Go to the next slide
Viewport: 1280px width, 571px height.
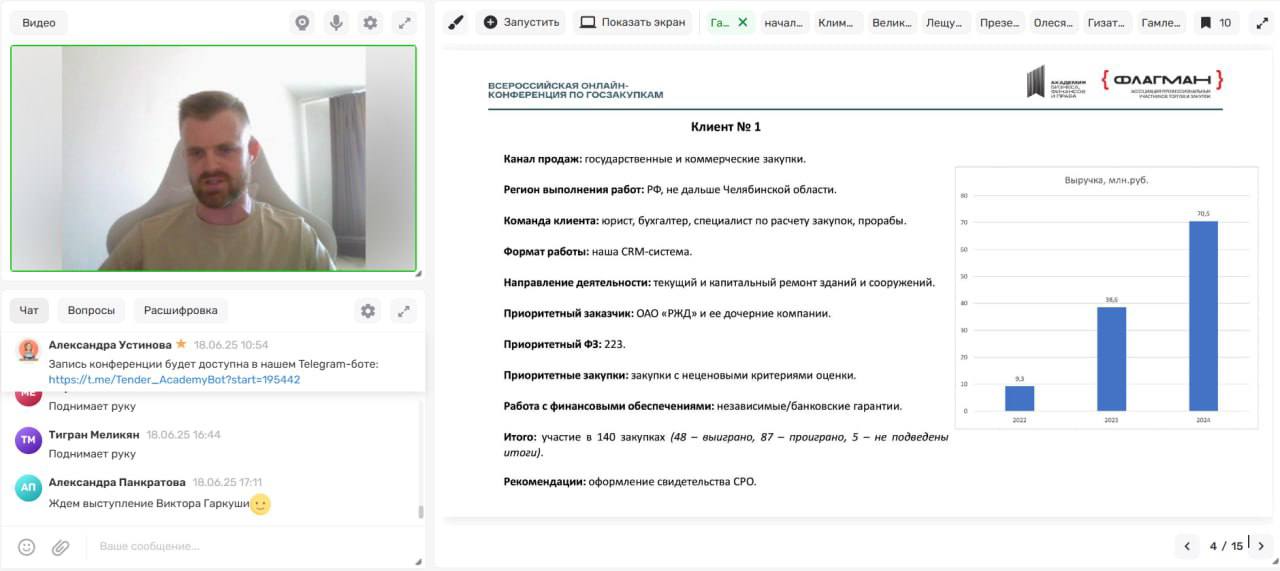(1261, 546)
